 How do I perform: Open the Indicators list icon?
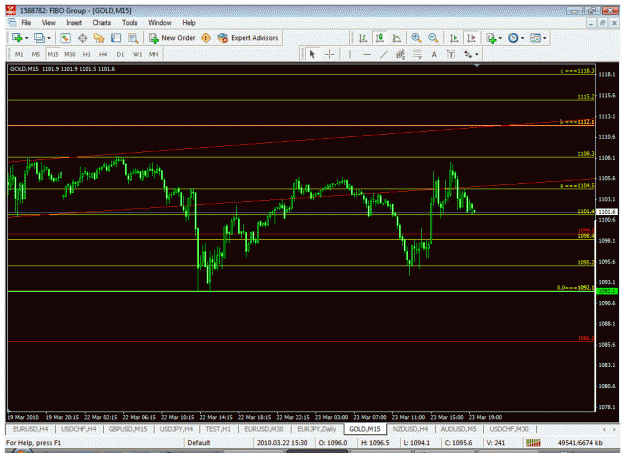[x=491, y=38]
